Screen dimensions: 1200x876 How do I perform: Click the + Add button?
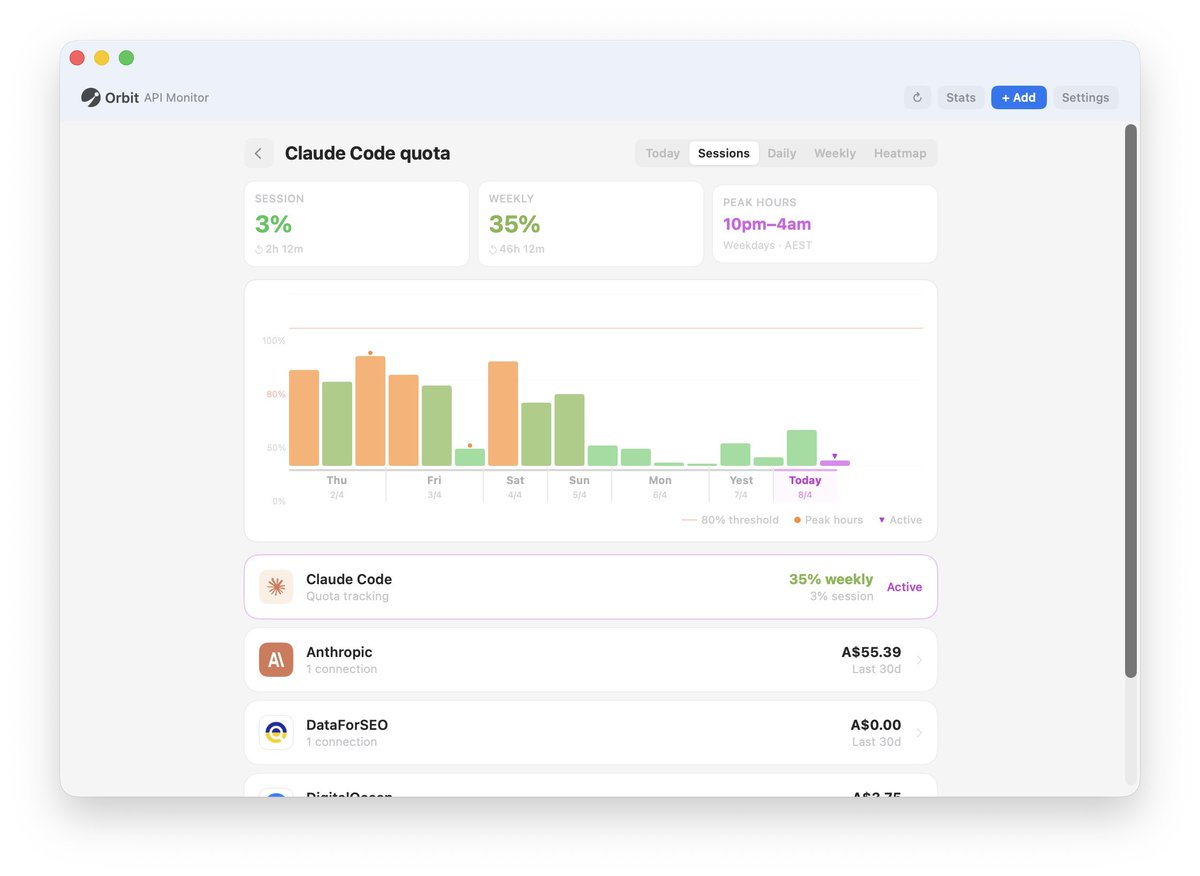(x=1019, y=97)
